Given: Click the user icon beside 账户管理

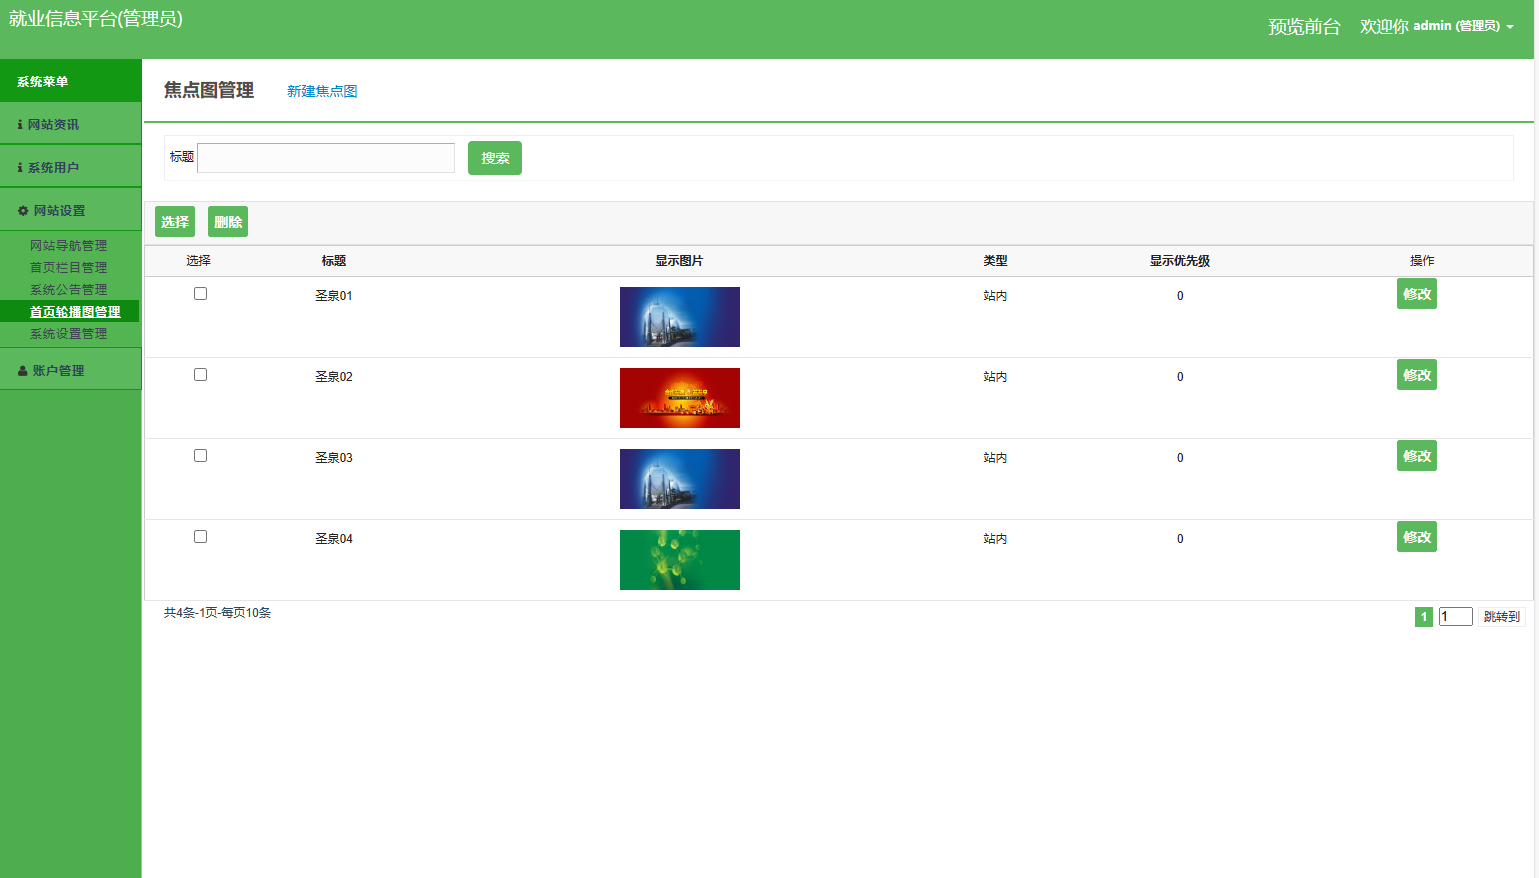Looking at the screenshot, I should [x=23, y=371].
